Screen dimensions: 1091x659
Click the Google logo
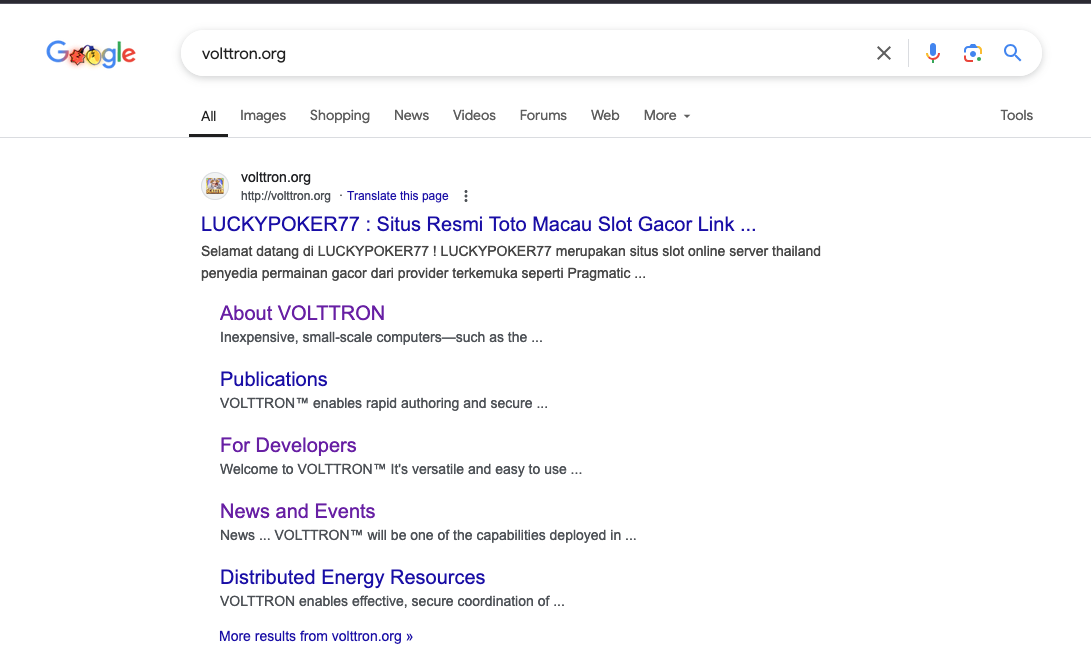pos(91,54)
